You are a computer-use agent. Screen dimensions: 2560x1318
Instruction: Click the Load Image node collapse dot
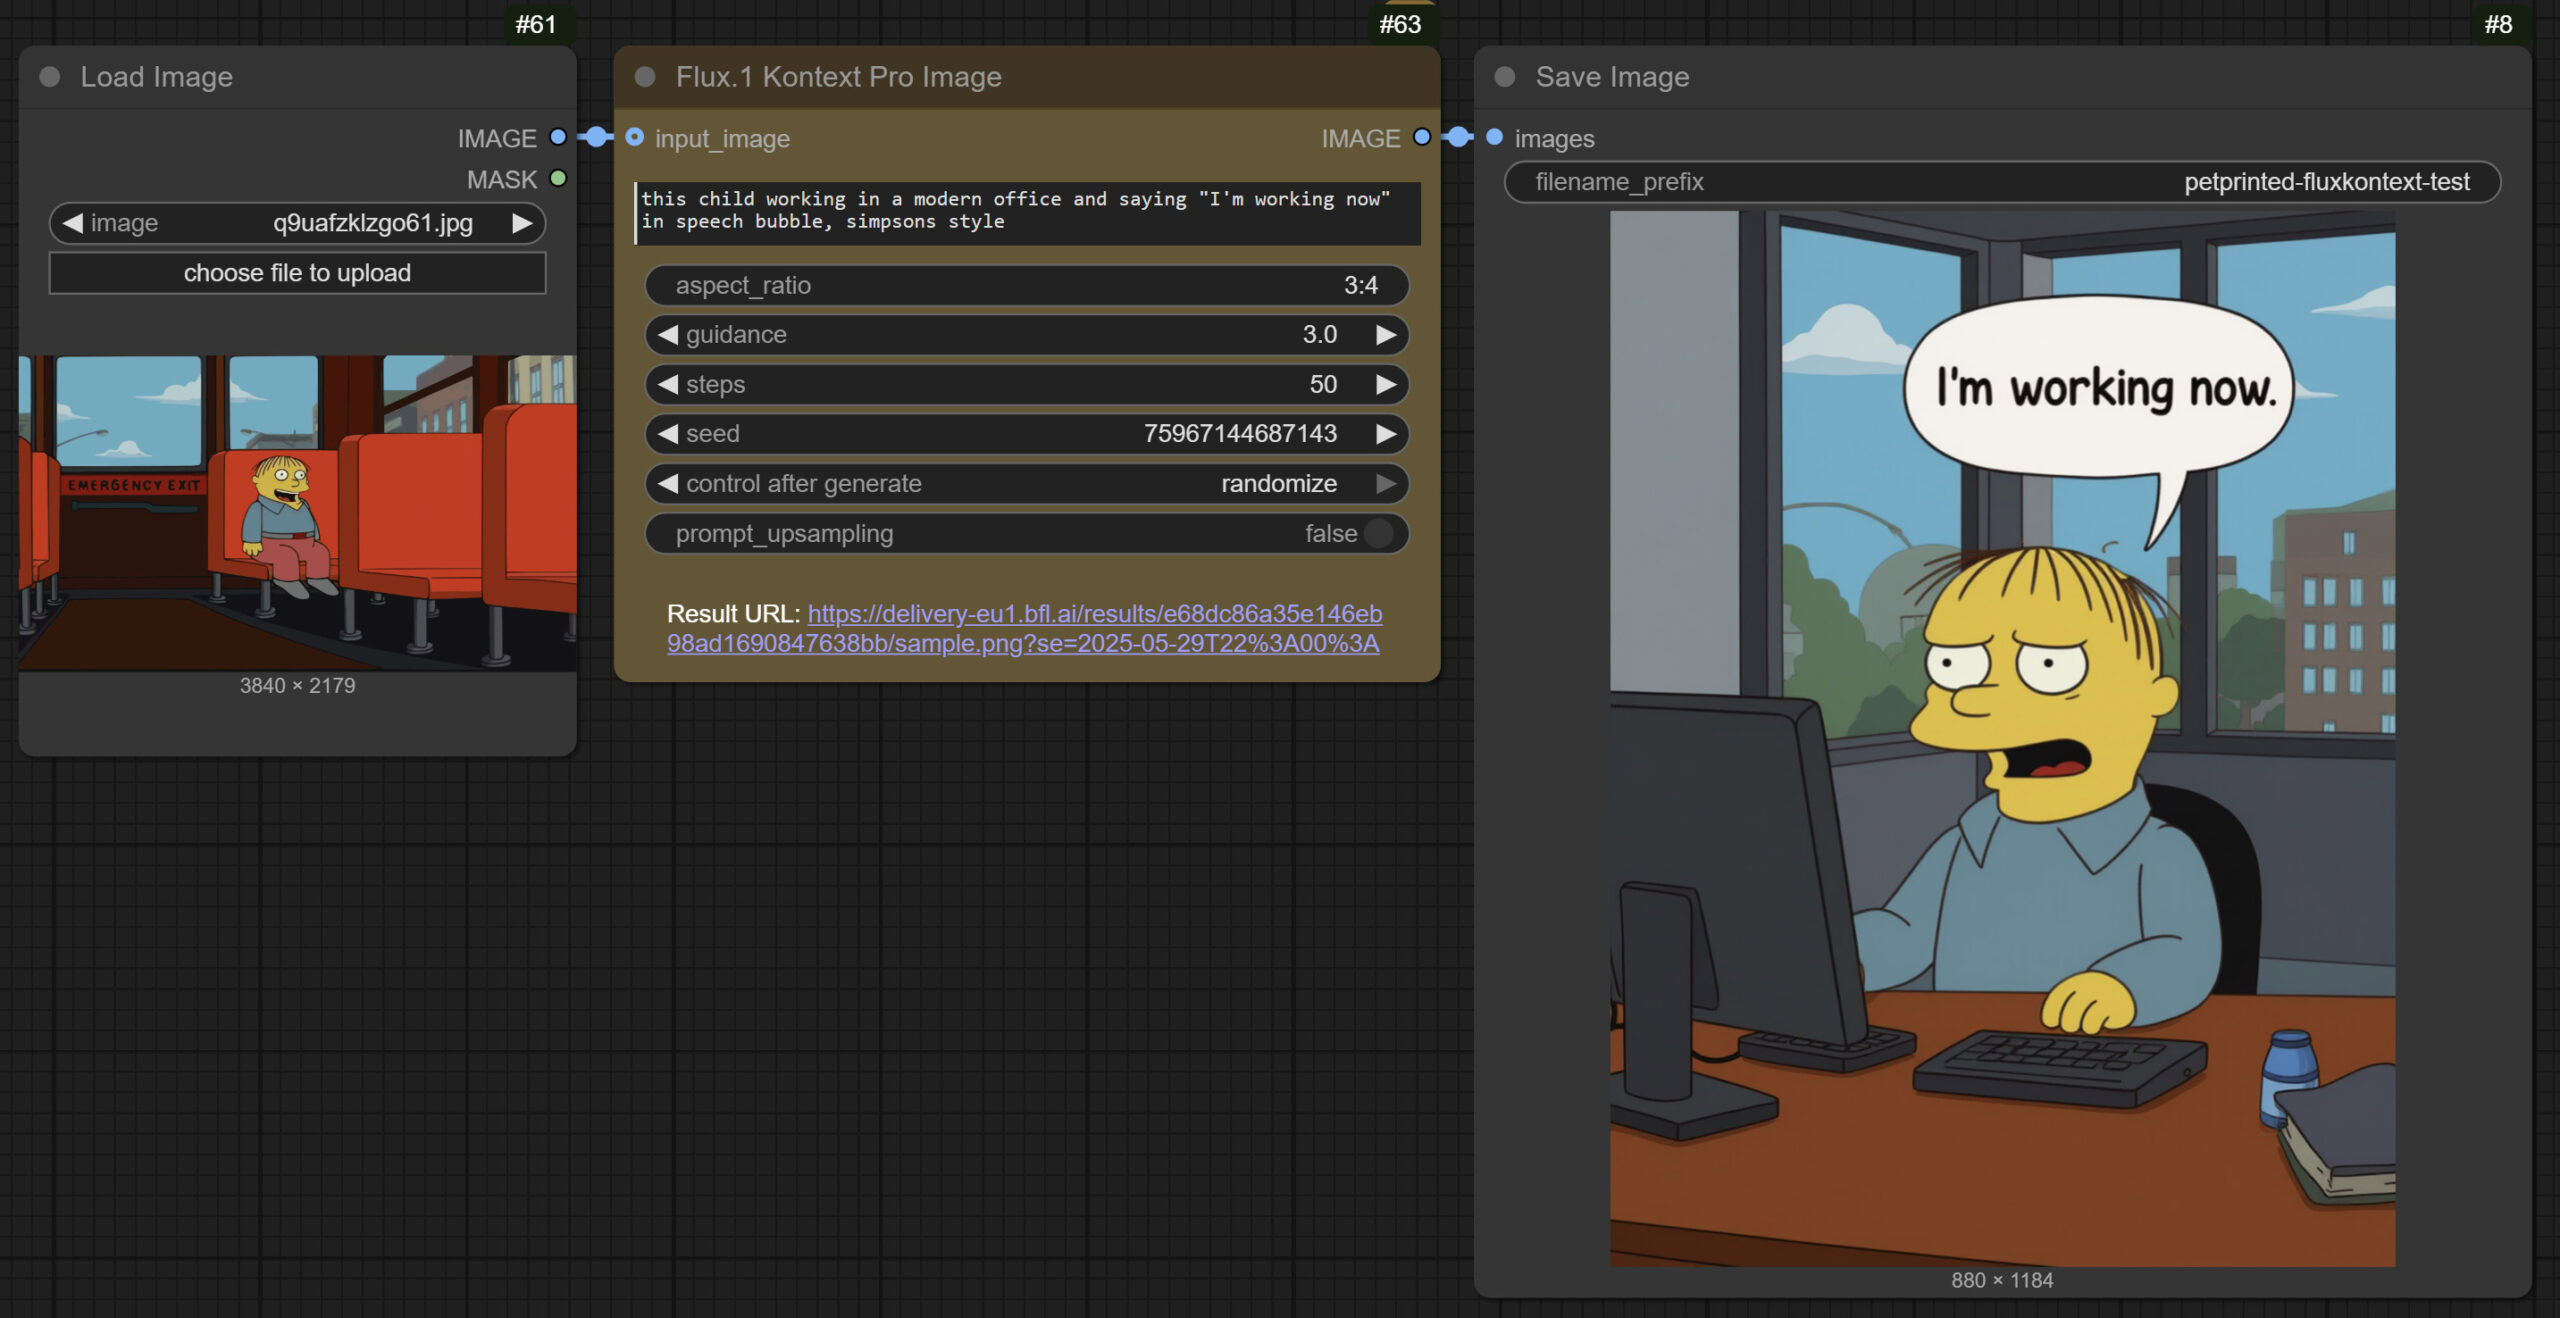pos(49,77)
